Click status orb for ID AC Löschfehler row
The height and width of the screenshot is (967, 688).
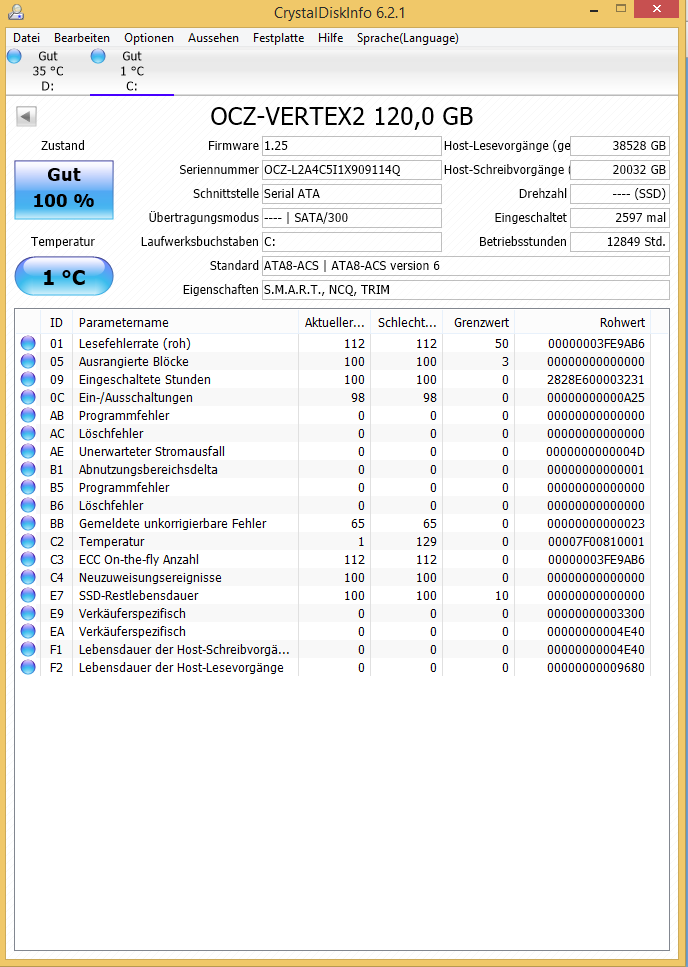[28, 434]
